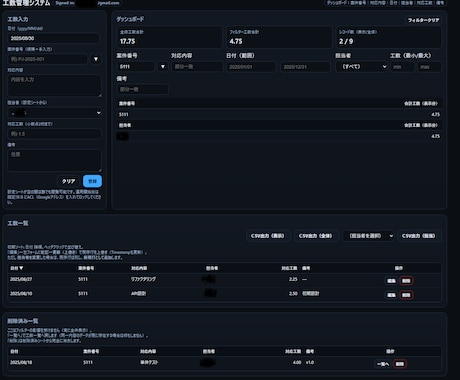Click the v1.0 note cell in deleted list
Viewport: 460px width, 380px height.
pos(310,362)
